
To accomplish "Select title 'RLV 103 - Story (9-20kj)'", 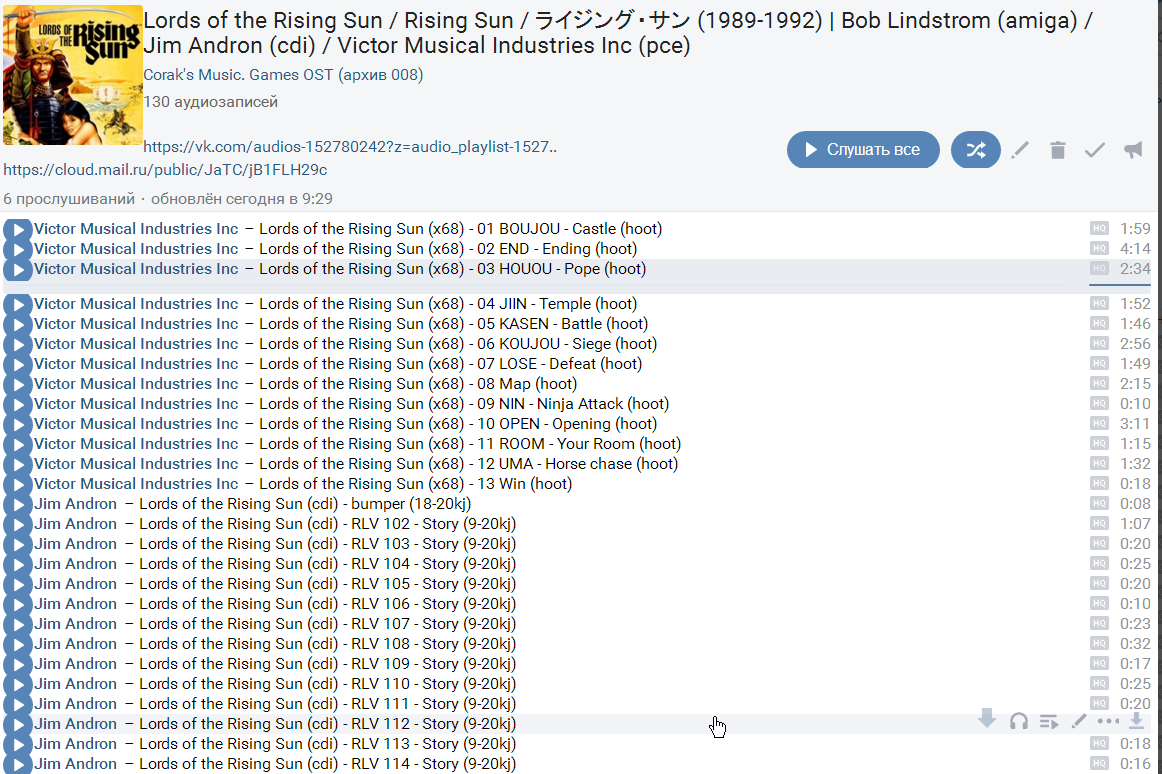I will [x=434, y=544].
